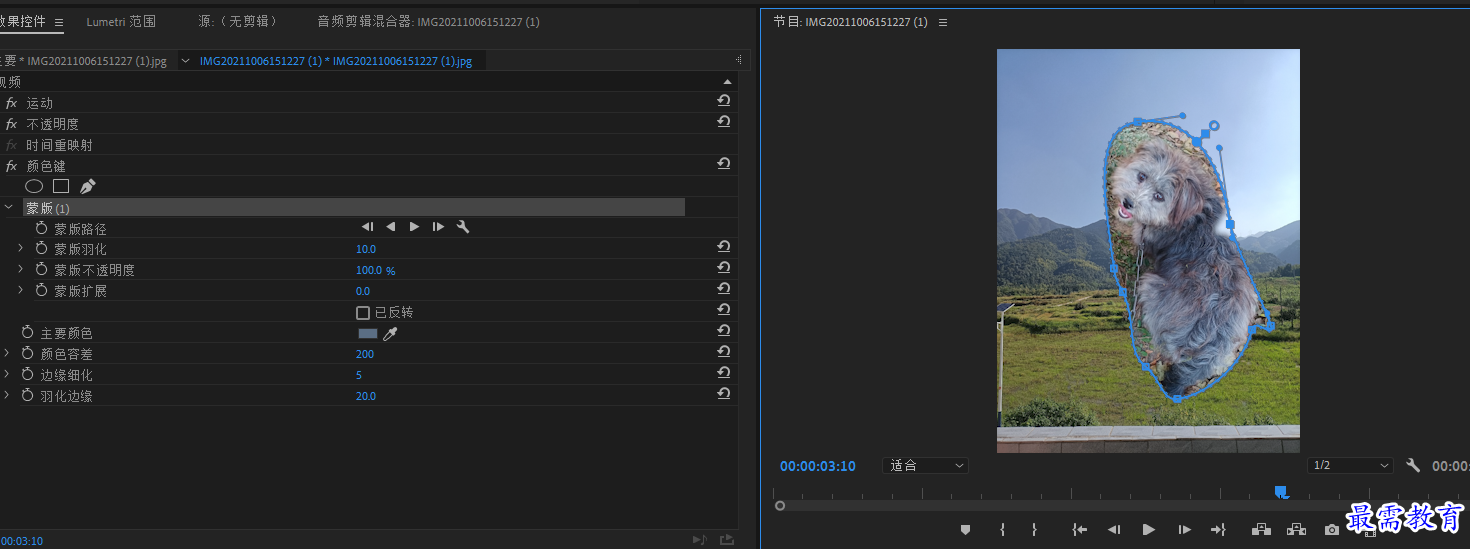Image resolution: width=1470 pixels, height=549 pixels.
Task: Mark in point in program monitor
Action: point(1002,530)
